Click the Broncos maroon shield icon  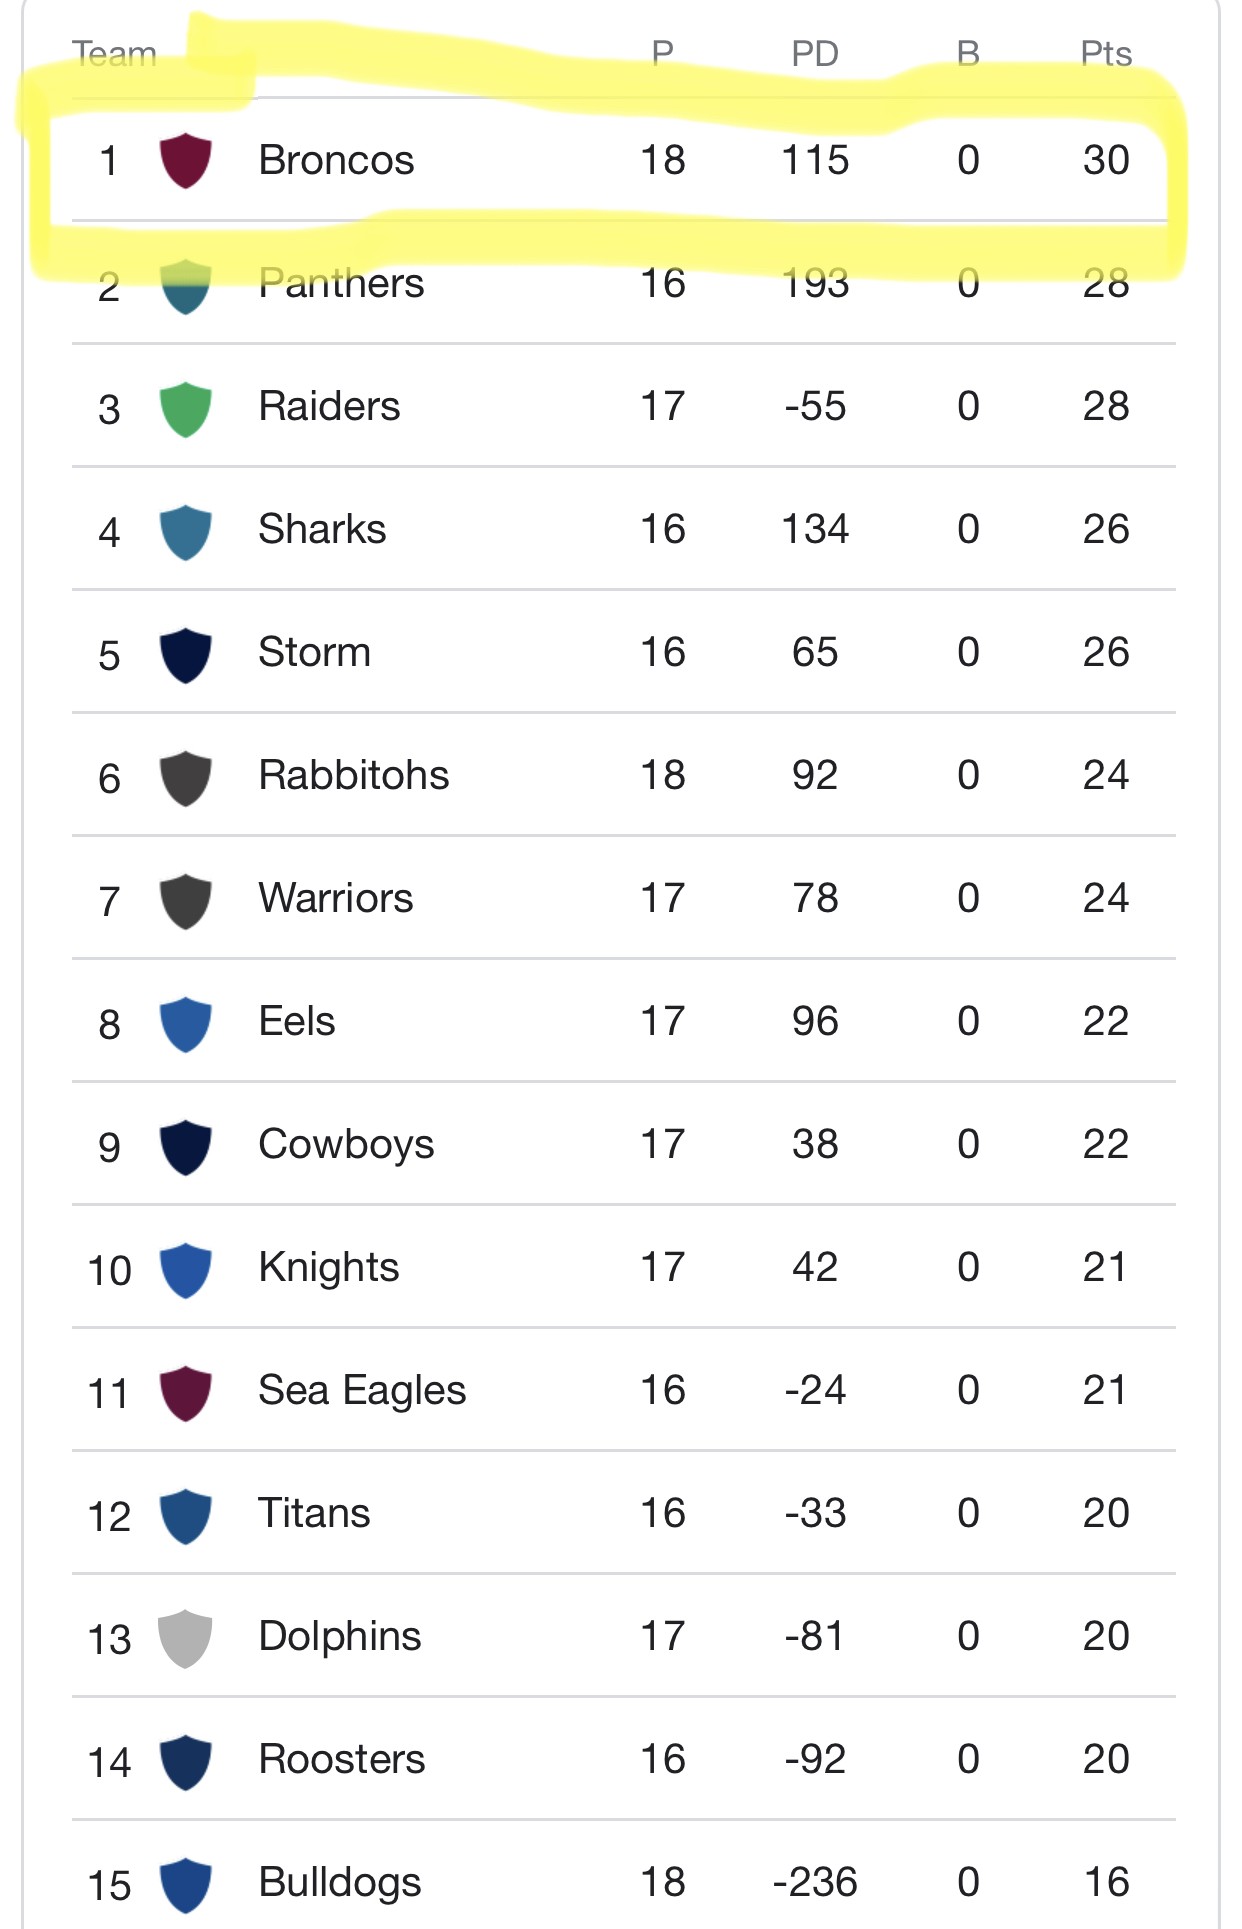click(186, 161)
